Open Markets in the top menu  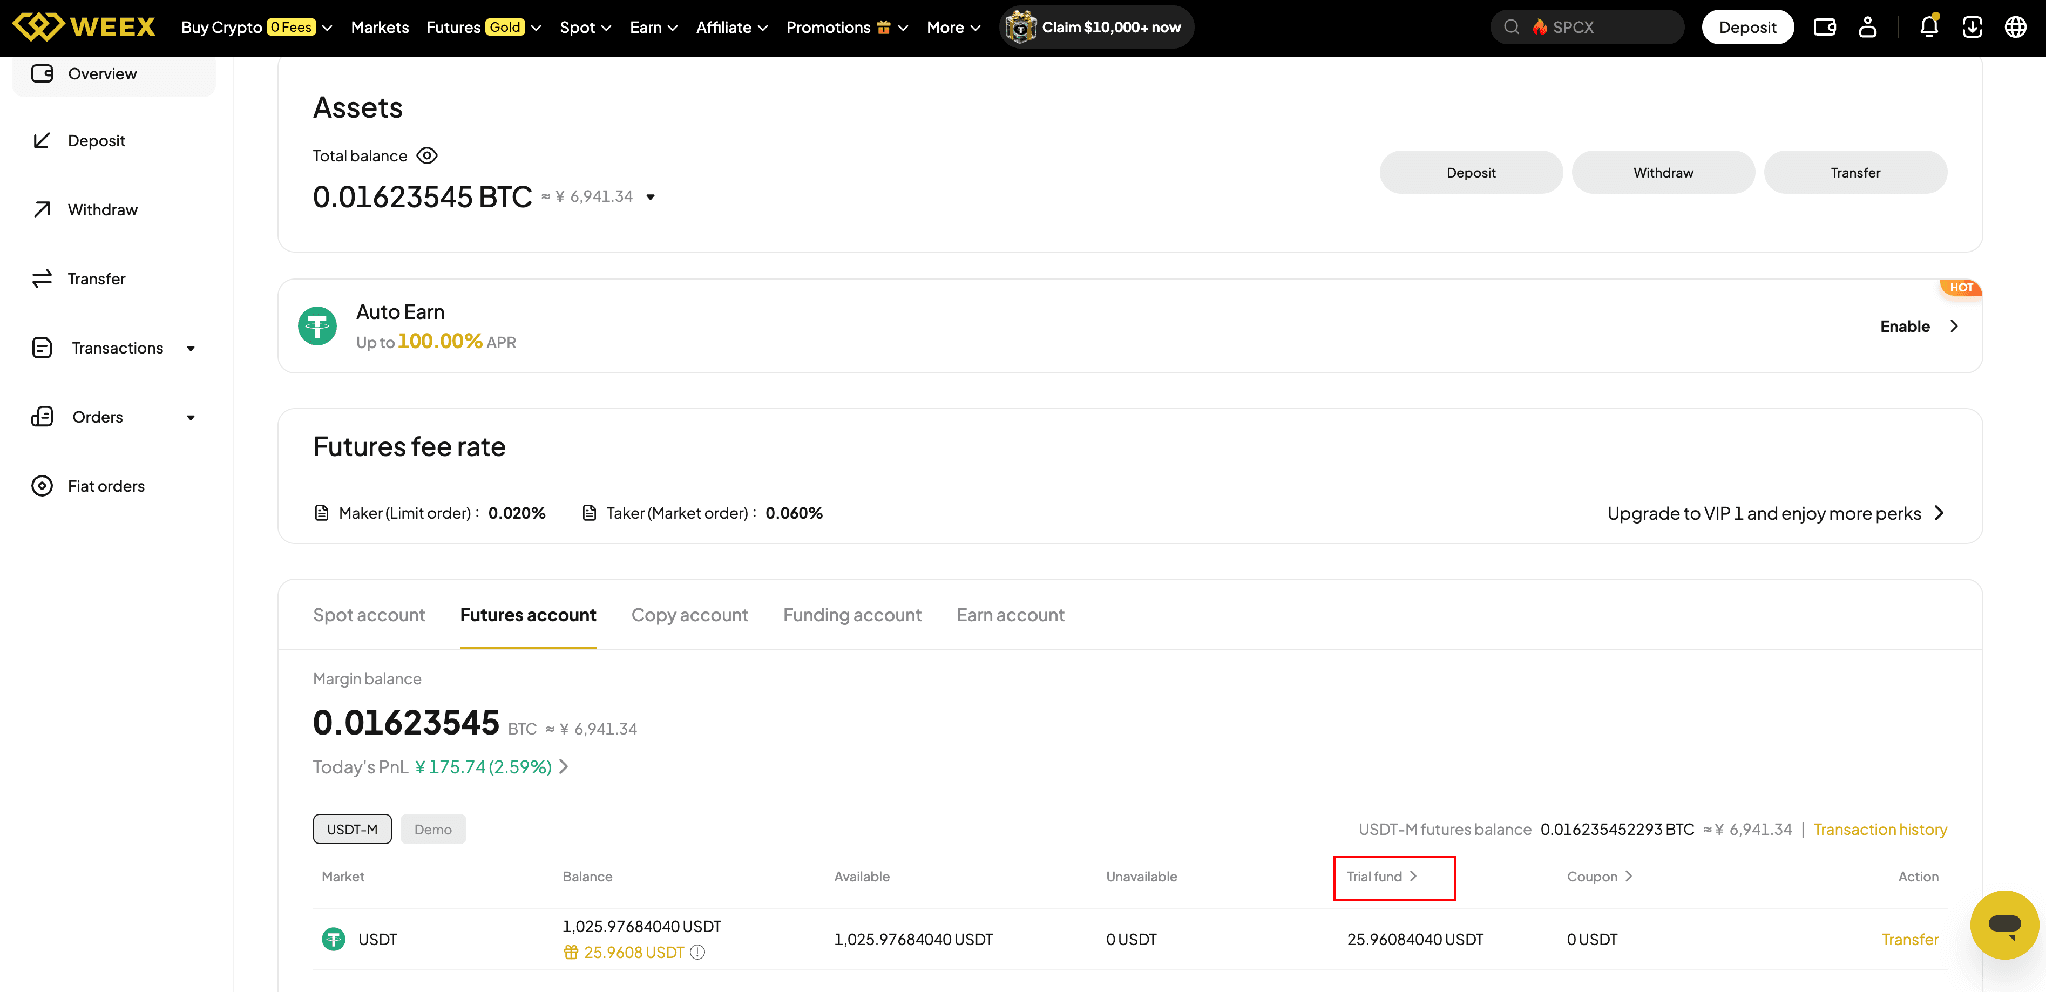pyautogui.click(x=380, y=27)
